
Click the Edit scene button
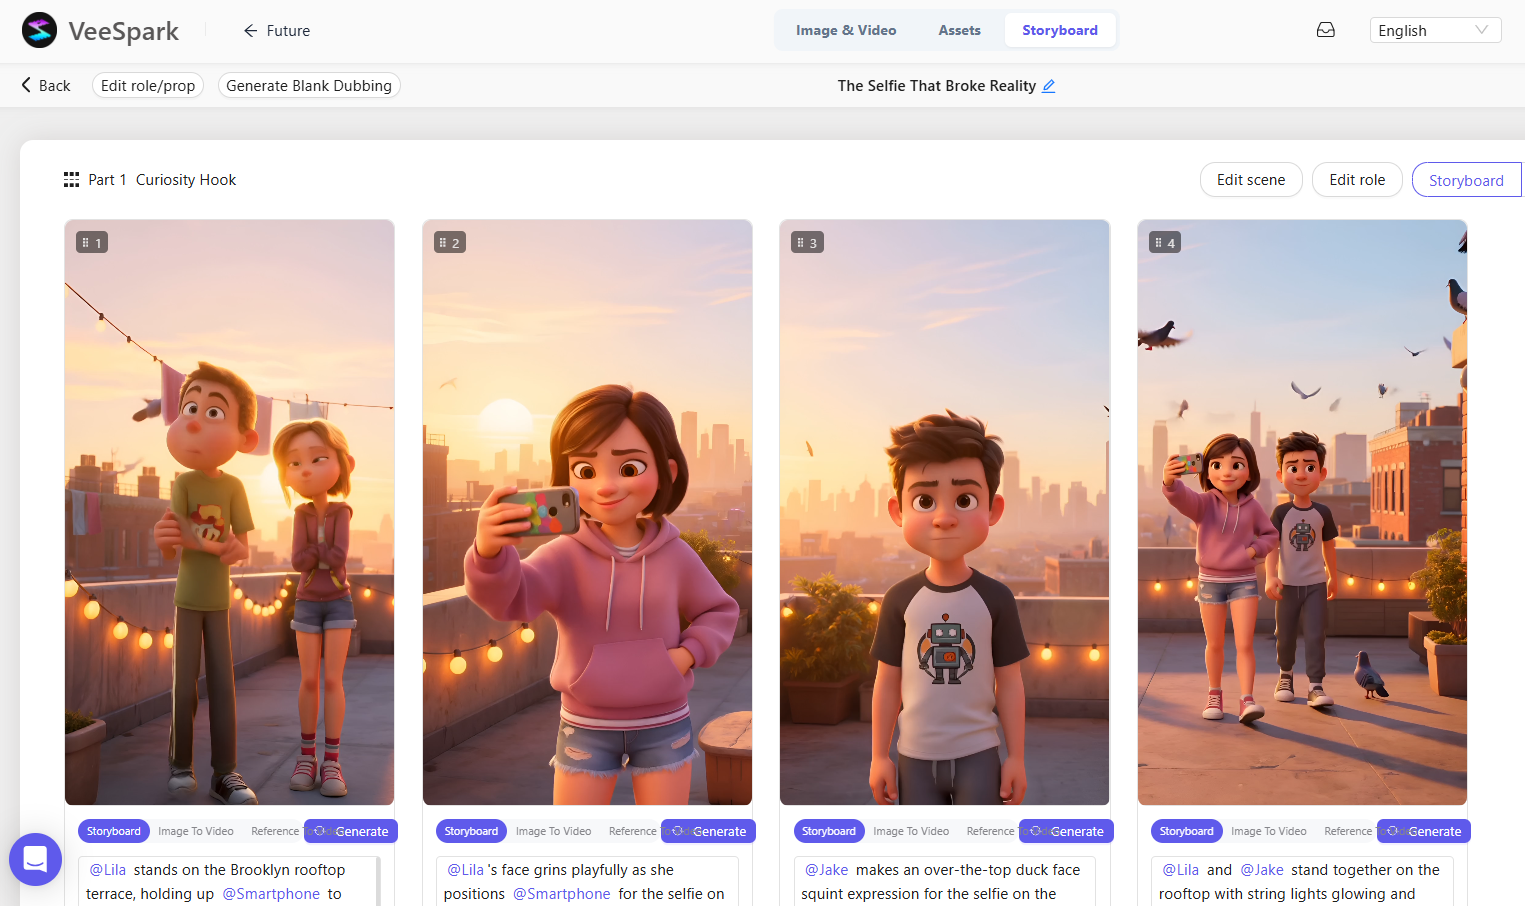point(1251,179)
